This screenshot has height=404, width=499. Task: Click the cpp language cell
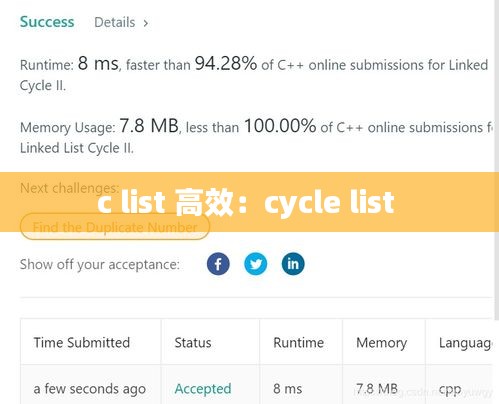[x=450, y=389]
